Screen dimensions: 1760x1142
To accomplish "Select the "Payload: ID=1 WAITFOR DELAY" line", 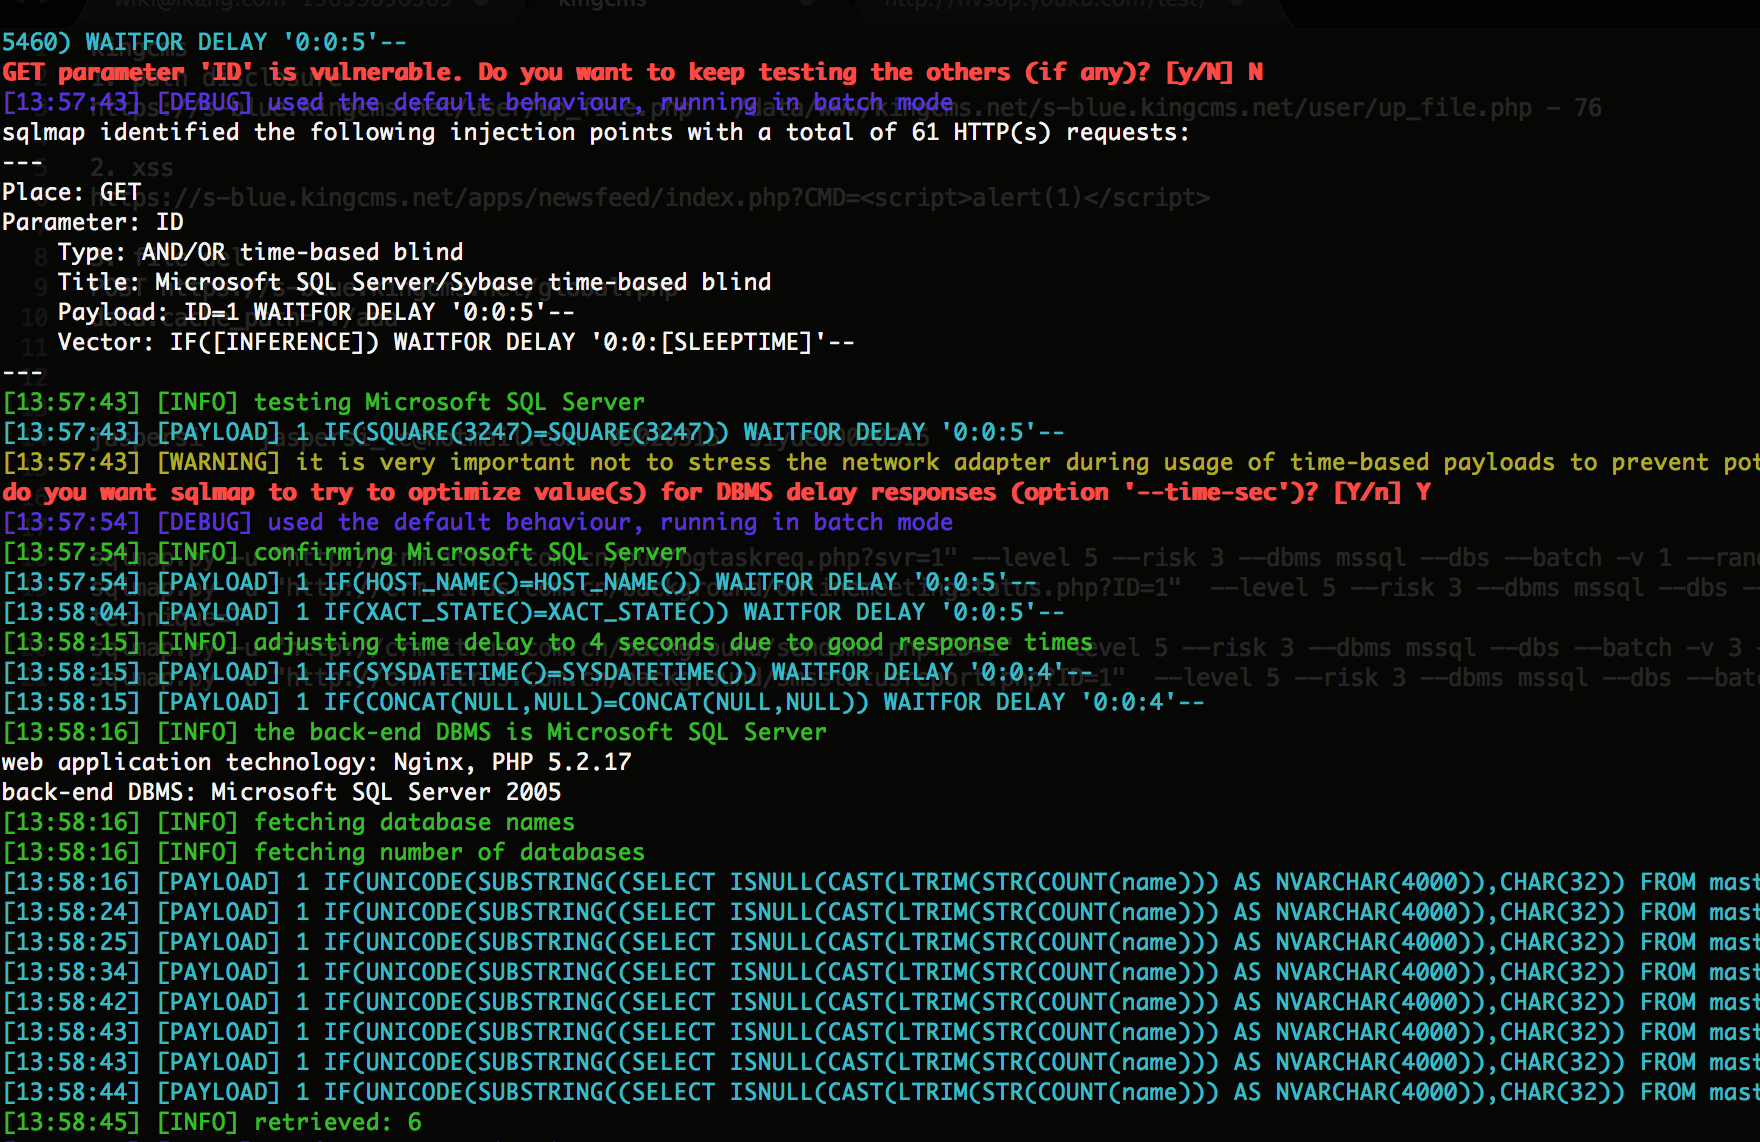I will (316, 312).
